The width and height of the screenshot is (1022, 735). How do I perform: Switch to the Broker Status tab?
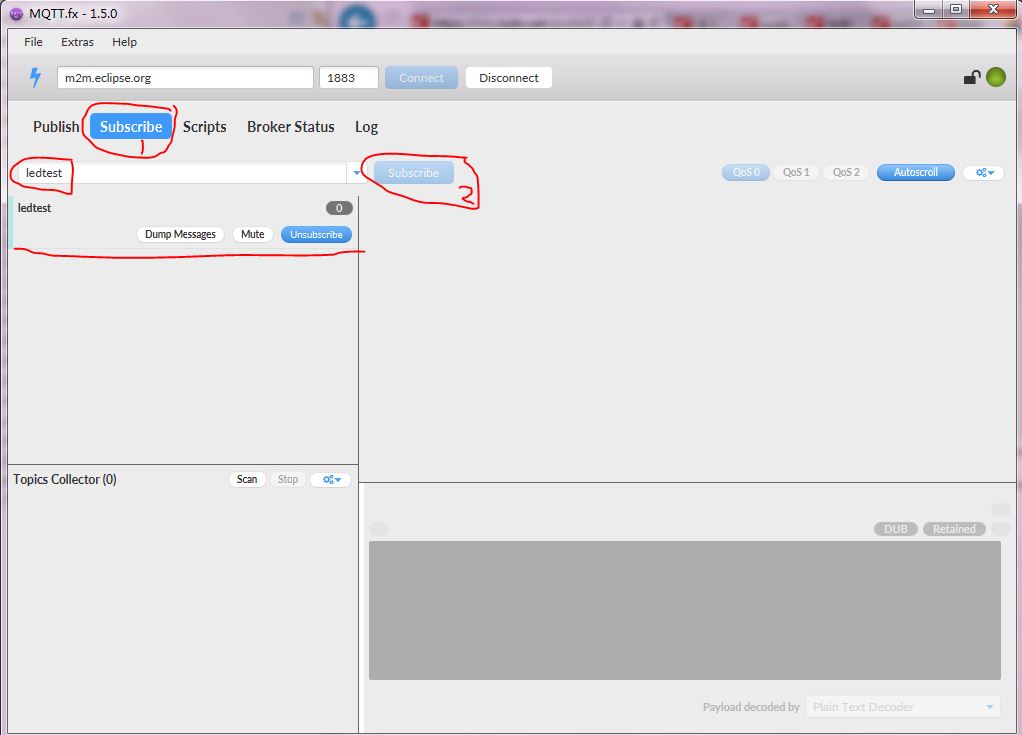point(291,126)
